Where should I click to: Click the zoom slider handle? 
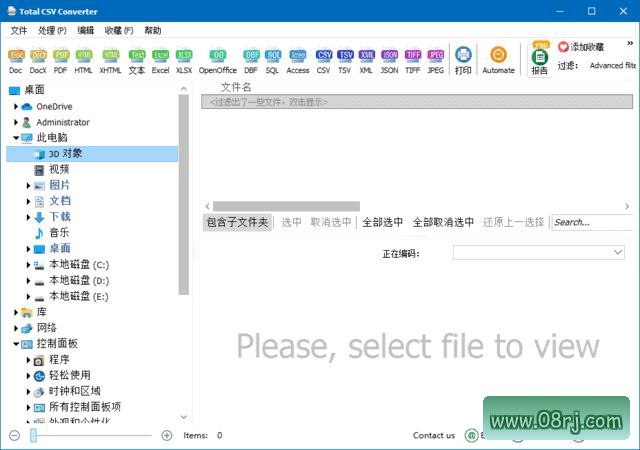click(x=33, y=435)
